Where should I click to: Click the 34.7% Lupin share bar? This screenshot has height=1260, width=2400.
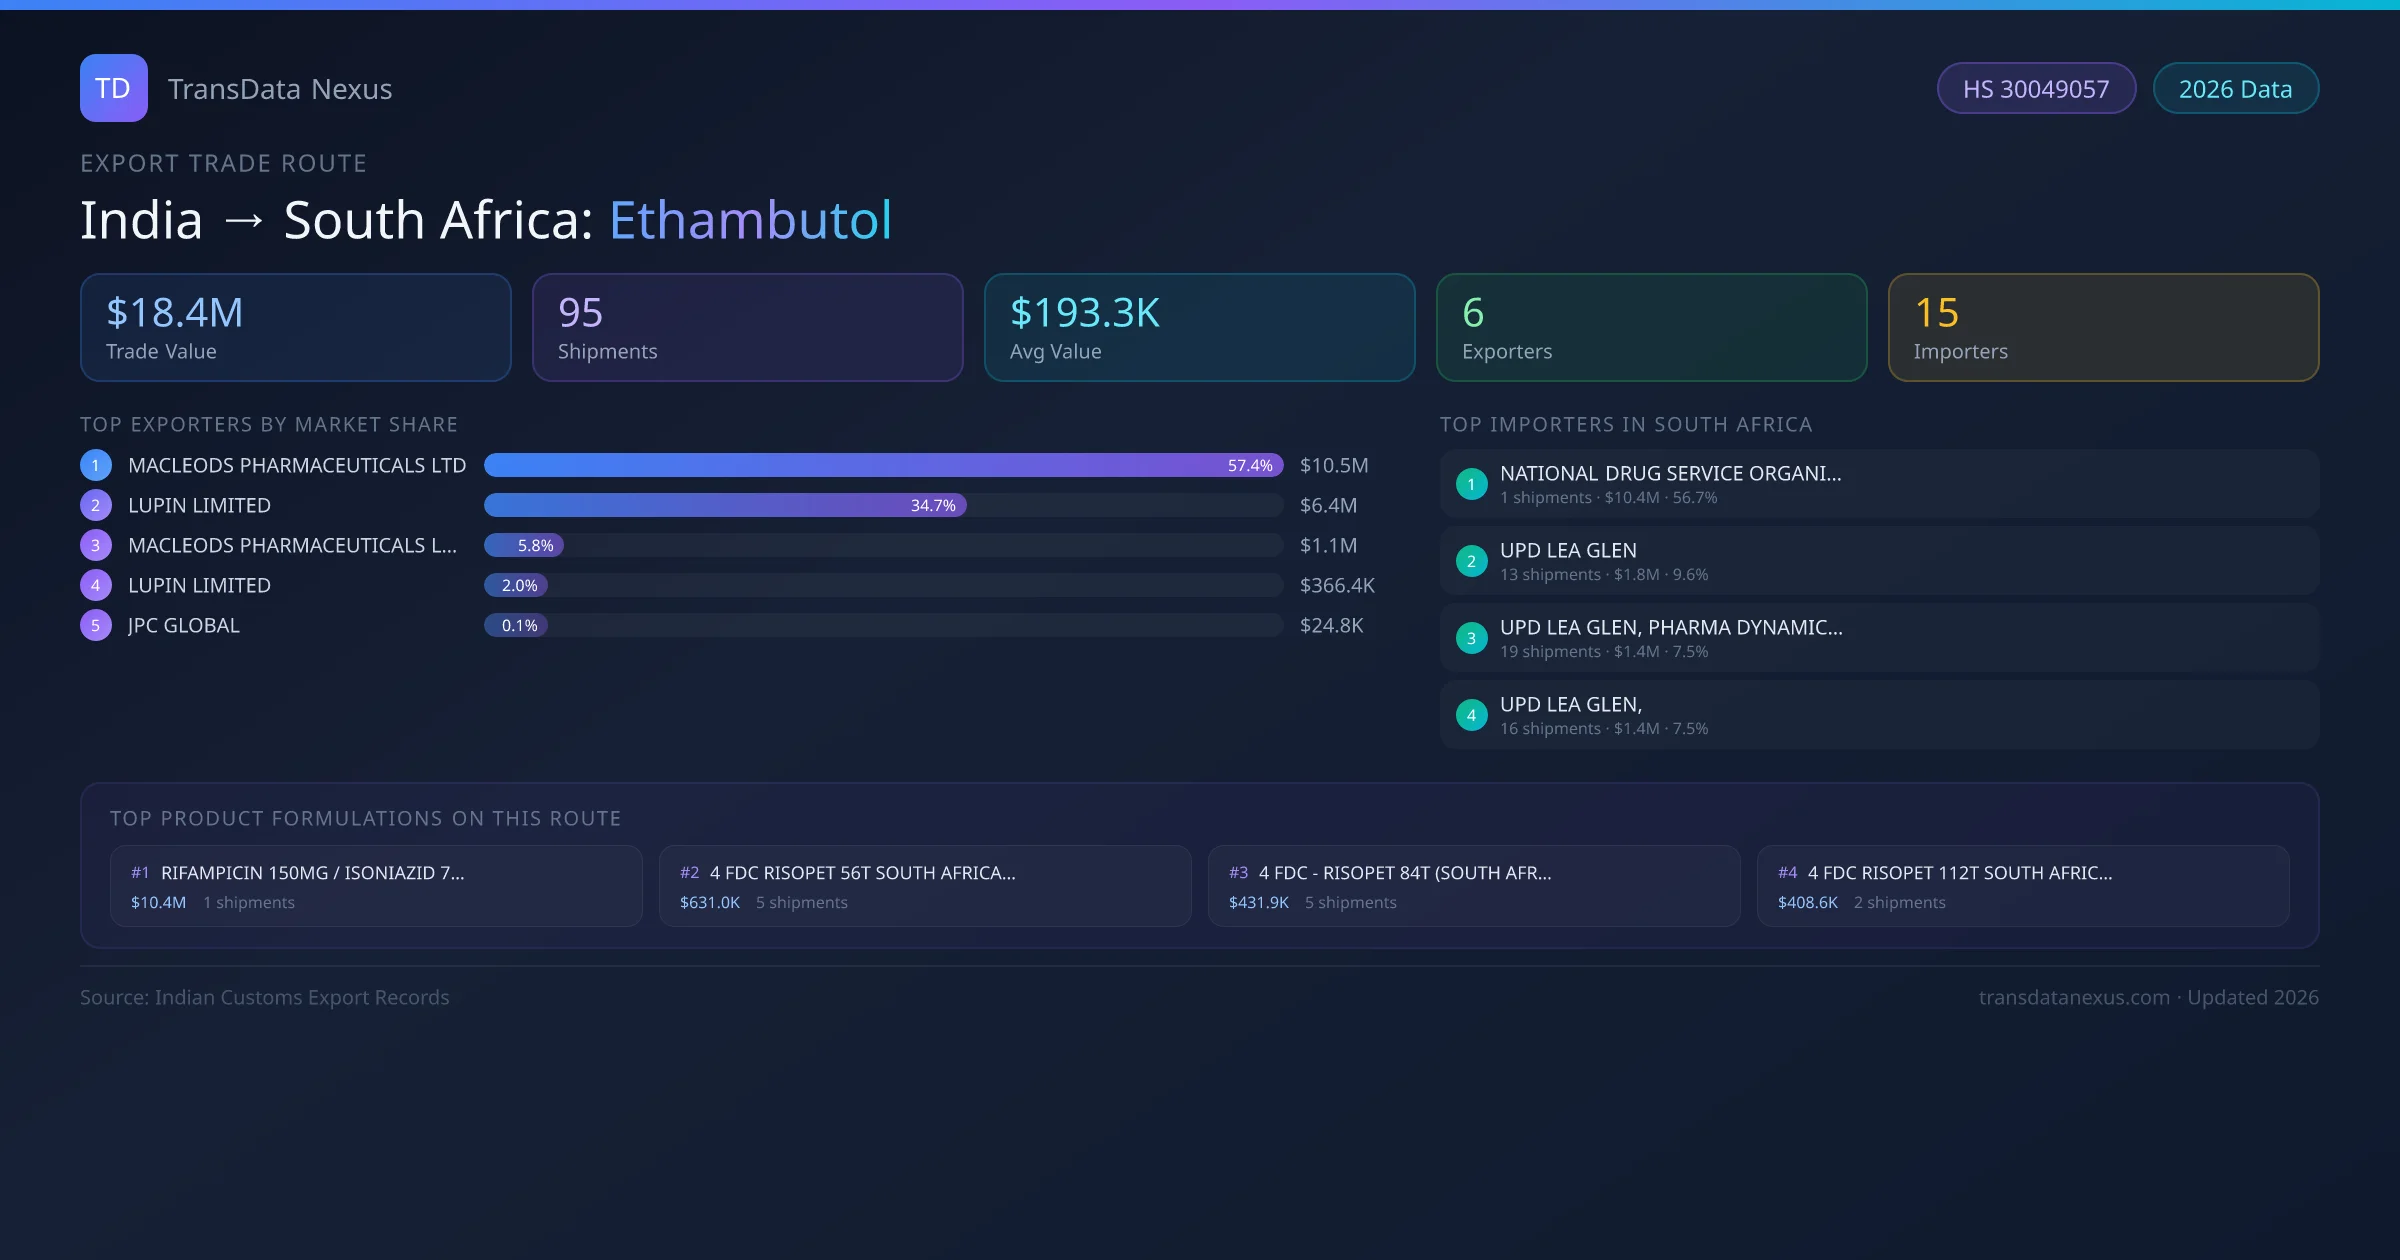pos(725,505)
